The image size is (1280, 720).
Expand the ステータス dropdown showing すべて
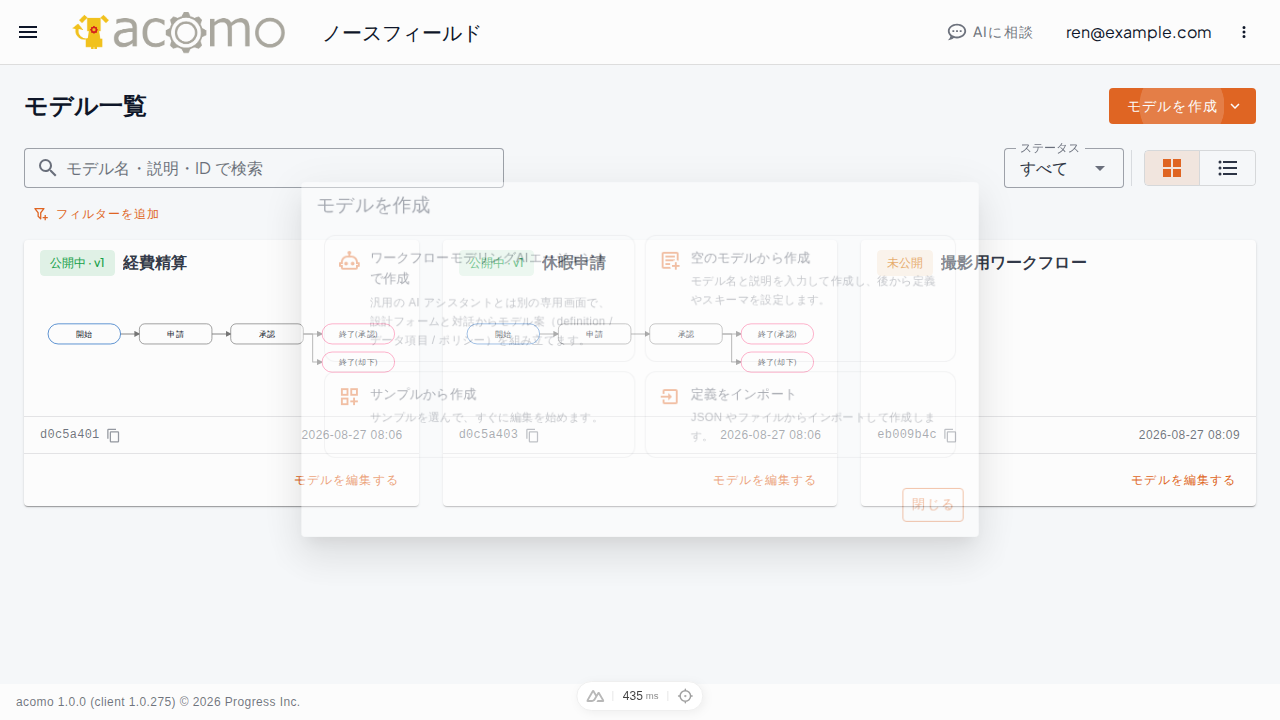point(1064,168)
